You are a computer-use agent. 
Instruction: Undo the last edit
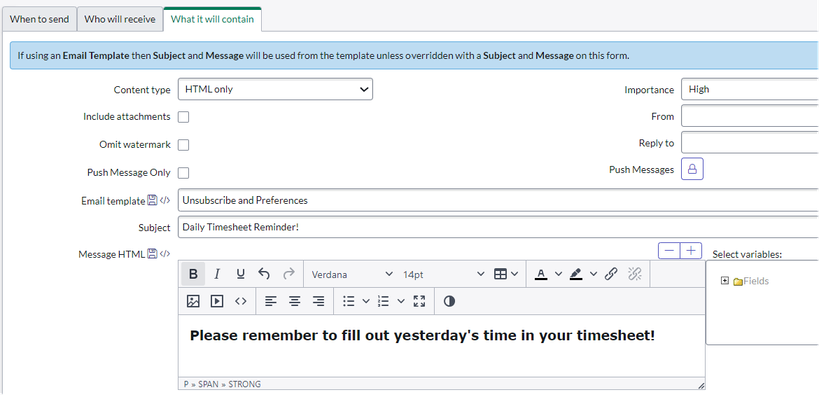[264, 274]
